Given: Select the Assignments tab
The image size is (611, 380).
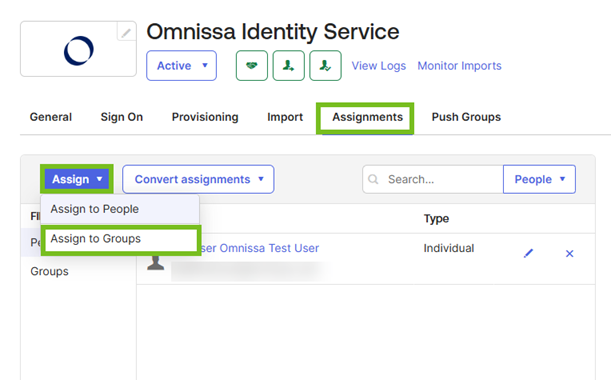Looking at the screenshot, I should [367, 117].
